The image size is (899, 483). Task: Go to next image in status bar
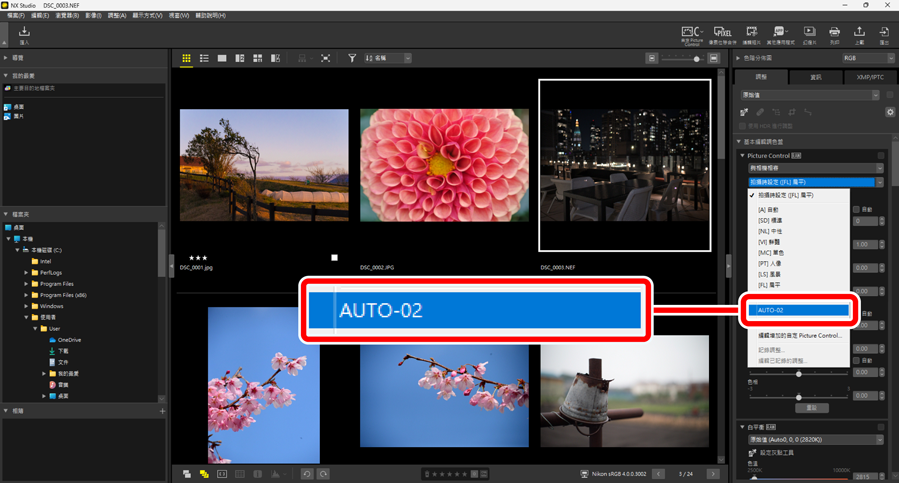point(713,473)
